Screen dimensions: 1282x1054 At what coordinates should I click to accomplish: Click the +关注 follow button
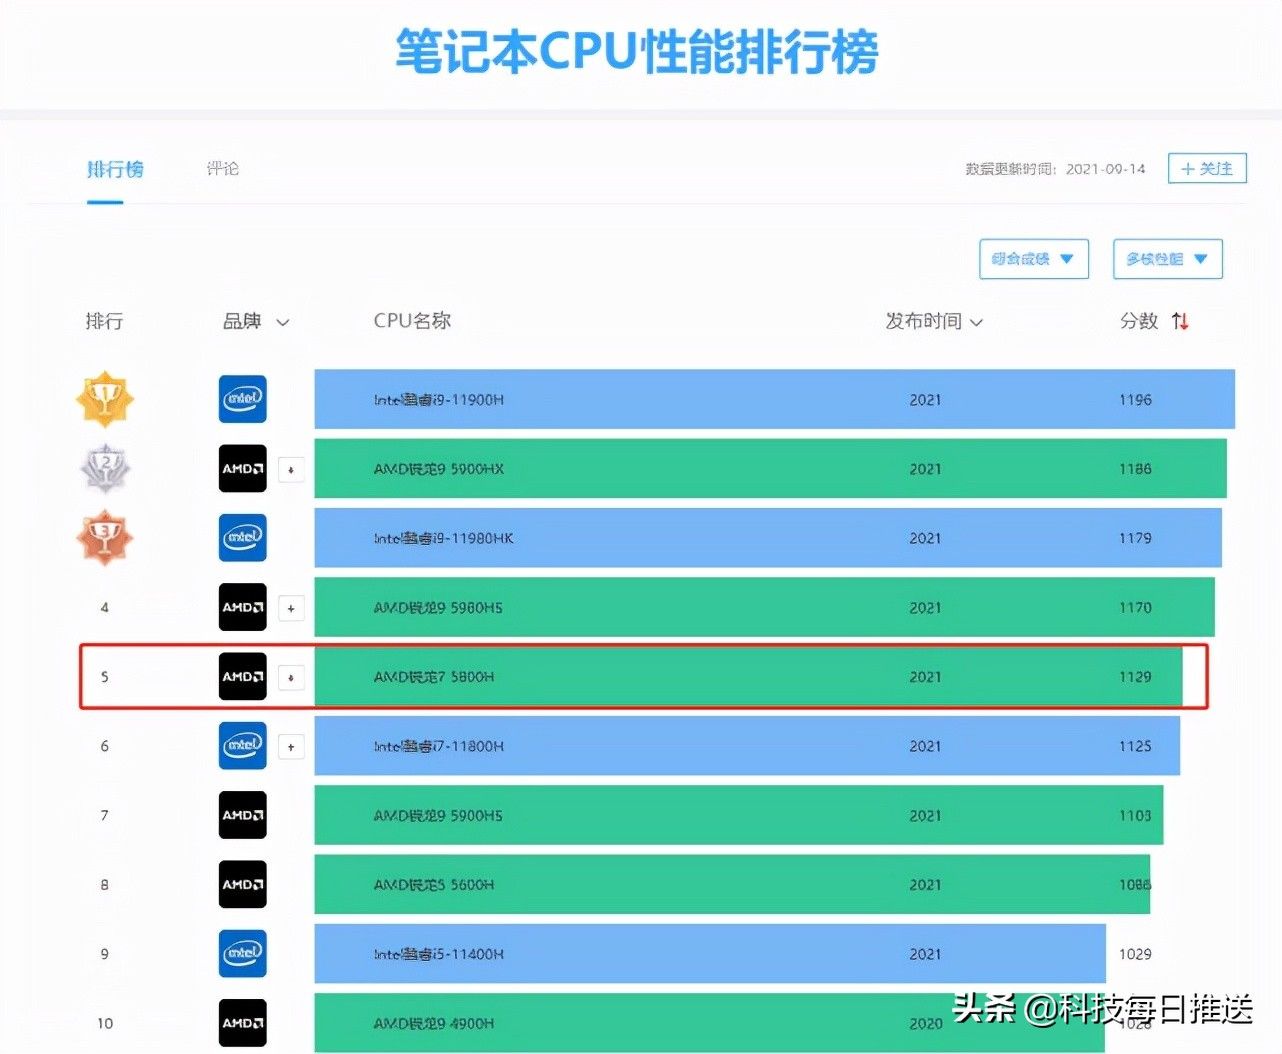pyautogui.click(x=1207, y=168)
